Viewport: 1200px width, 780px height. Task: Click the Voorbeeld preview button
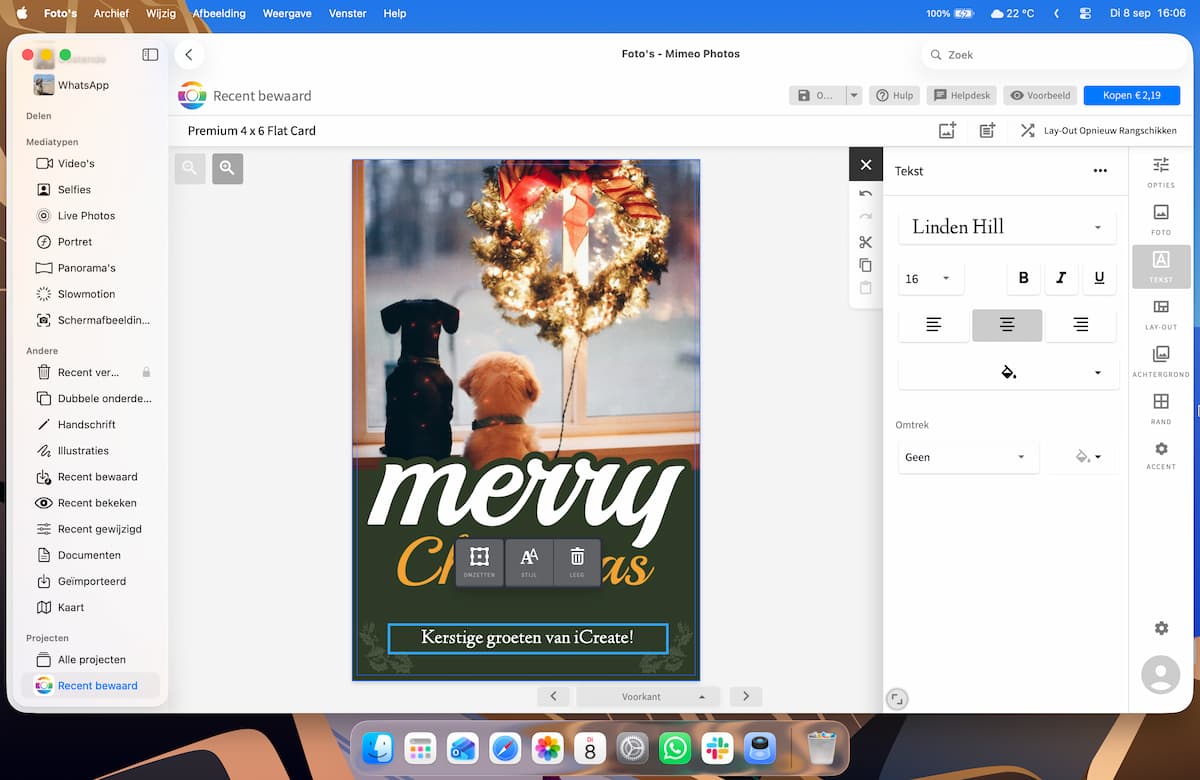[x=1040, y=96]
